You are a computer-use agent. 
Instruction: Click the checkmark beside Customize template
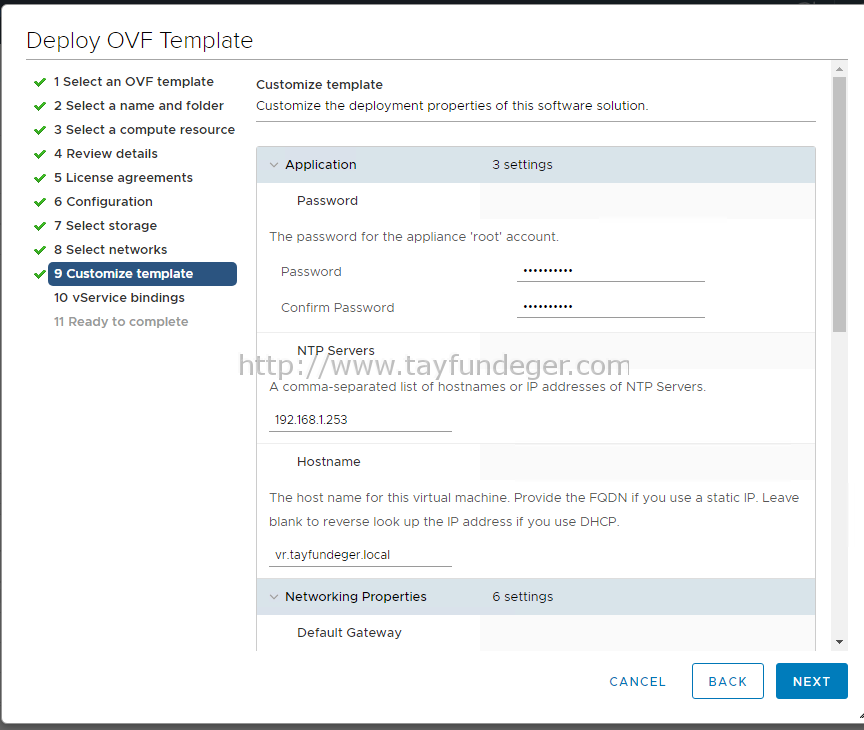pyautogui.click(x=40, y=274)
